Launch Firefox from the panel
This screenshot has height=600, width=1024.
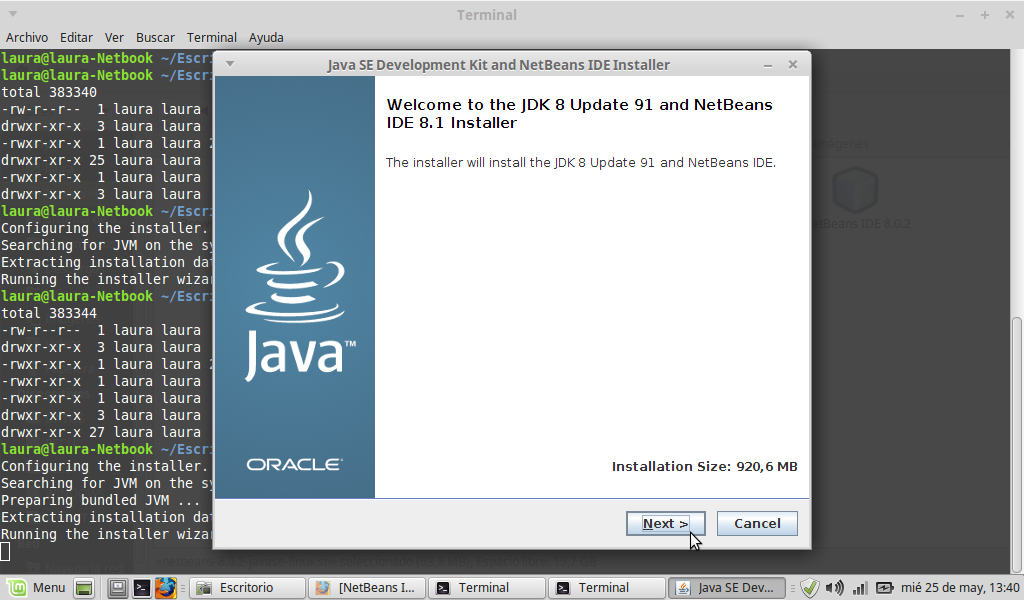pos(166,588)
